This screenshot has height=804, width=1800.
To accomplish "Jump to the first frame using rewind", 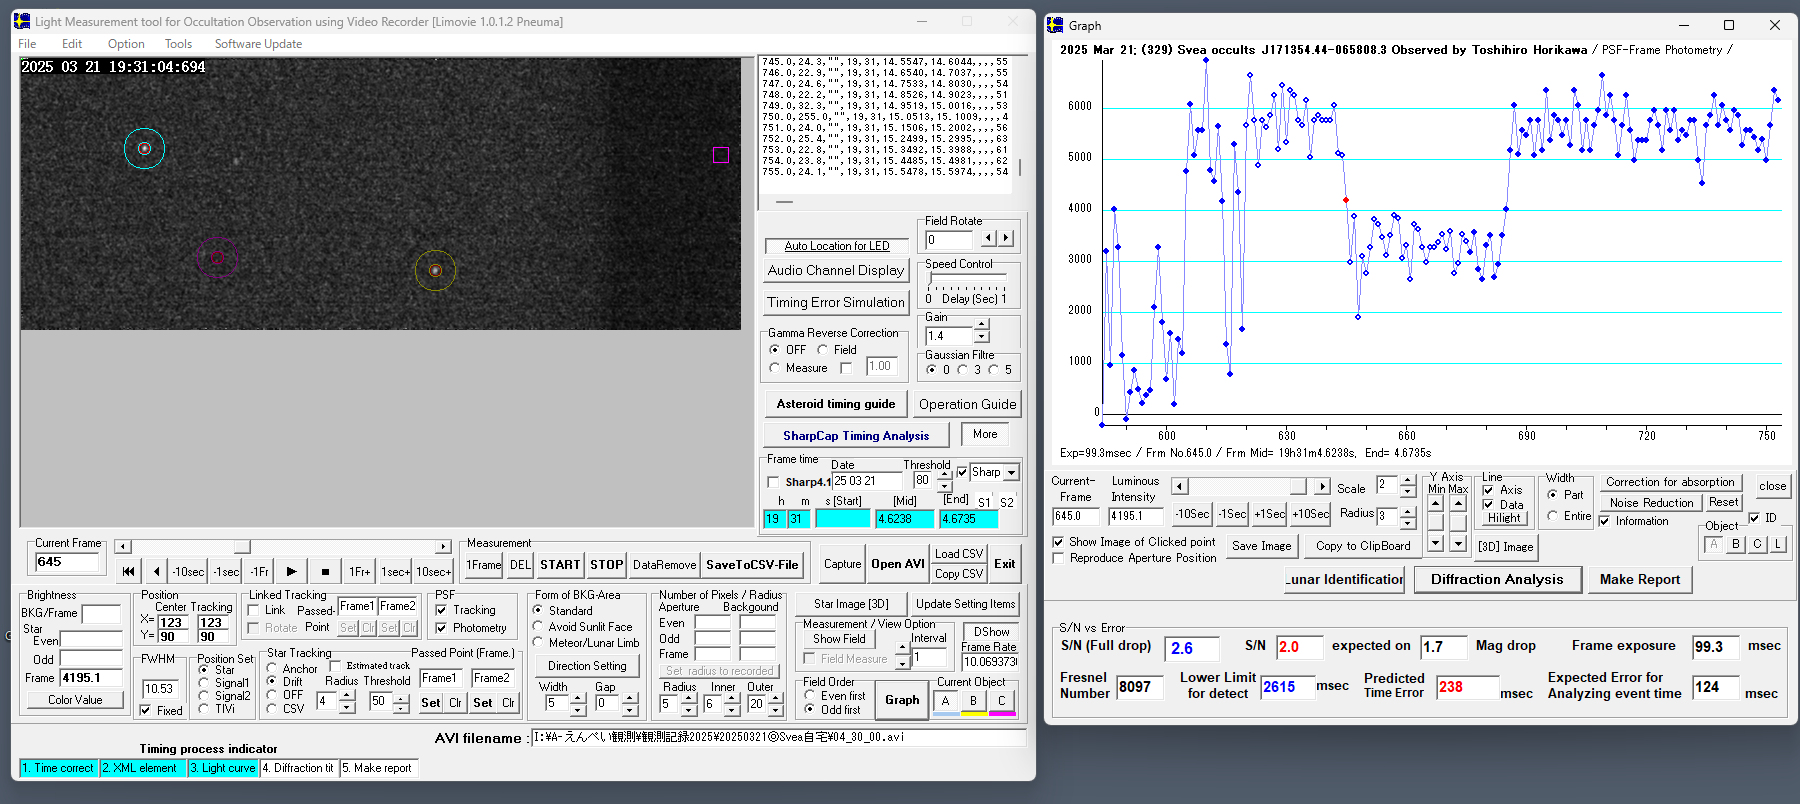I will point(128,572).
